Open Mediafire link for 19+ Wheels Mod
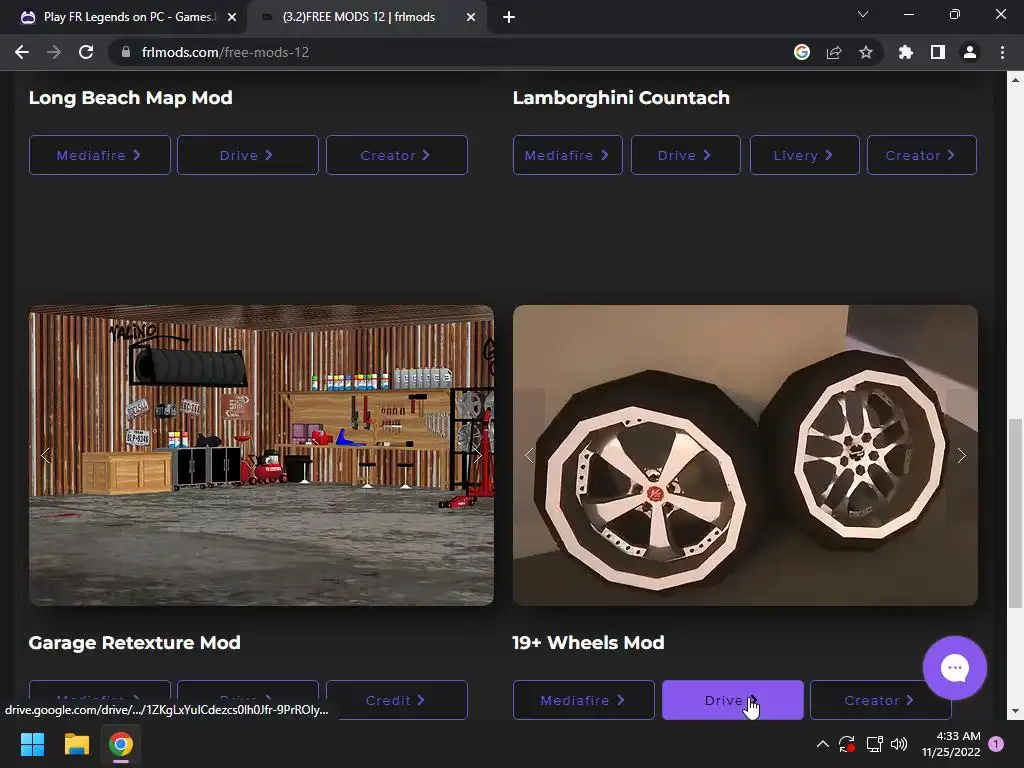 (584, 700)
